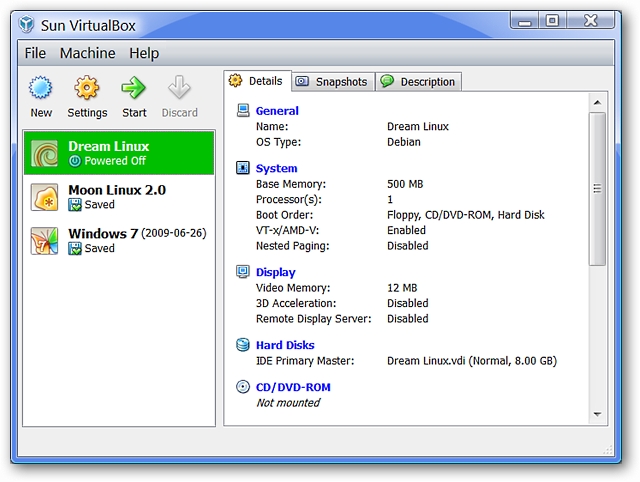Open Settings via the gear icon
The height and width of the screenshot is (482, 640).
[87, 88]
